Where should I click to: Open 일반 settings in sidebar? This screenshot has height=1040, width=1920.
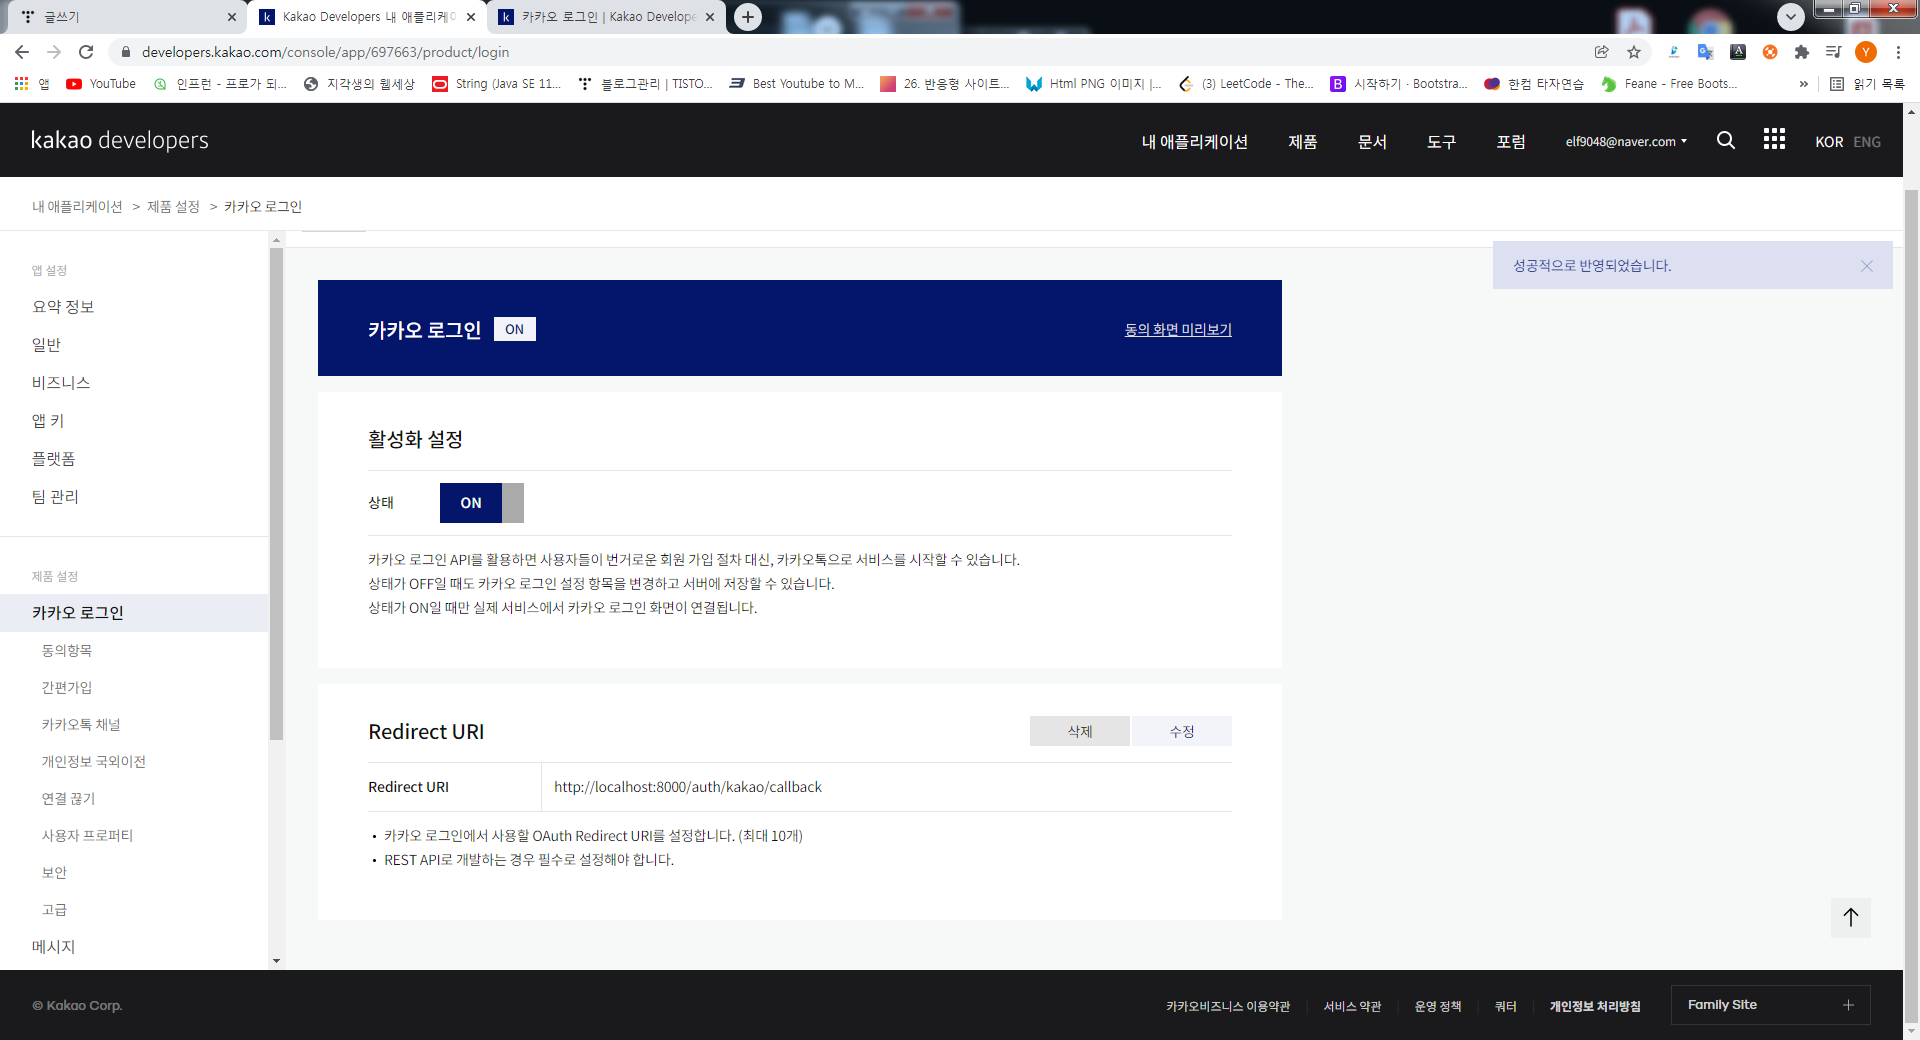click(x=46, y=345)
